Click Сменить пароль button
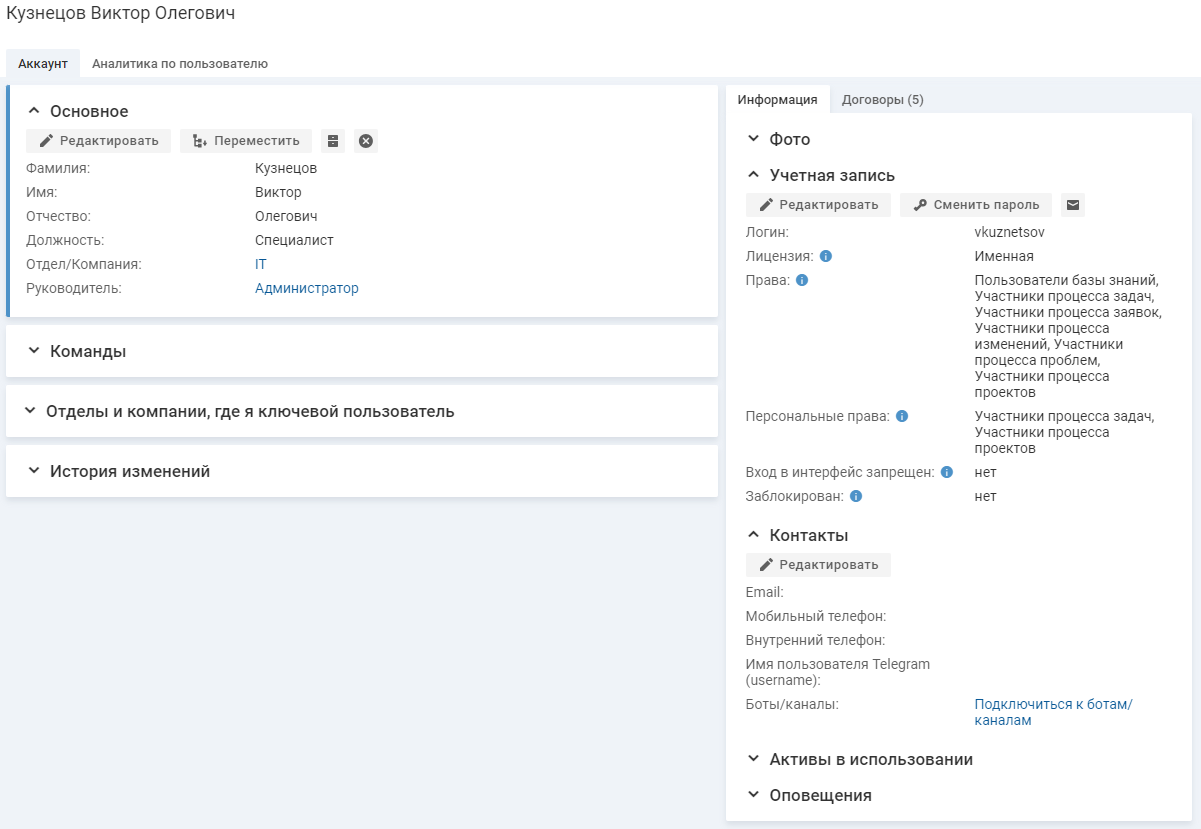This screenshot has width=1201, height=829. click(x=976, y=205)
